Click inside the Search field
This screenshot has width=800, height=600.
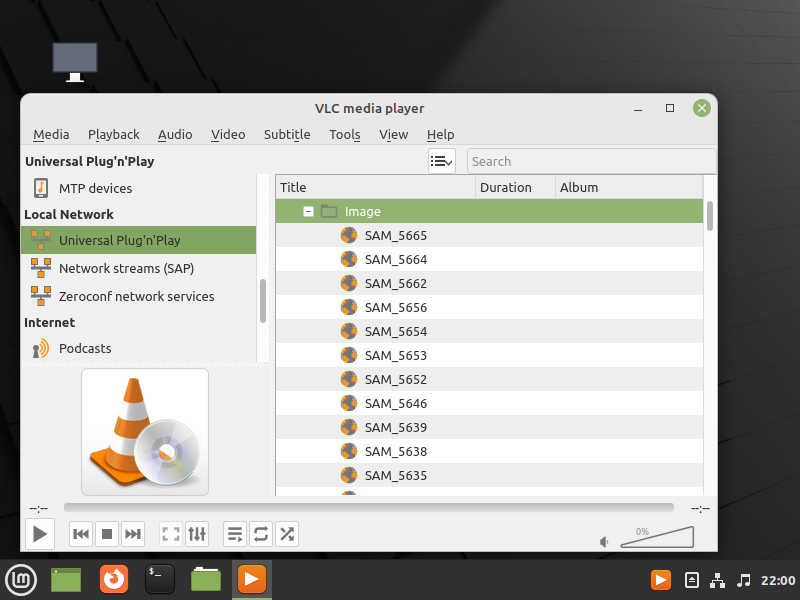pos(590,160)
